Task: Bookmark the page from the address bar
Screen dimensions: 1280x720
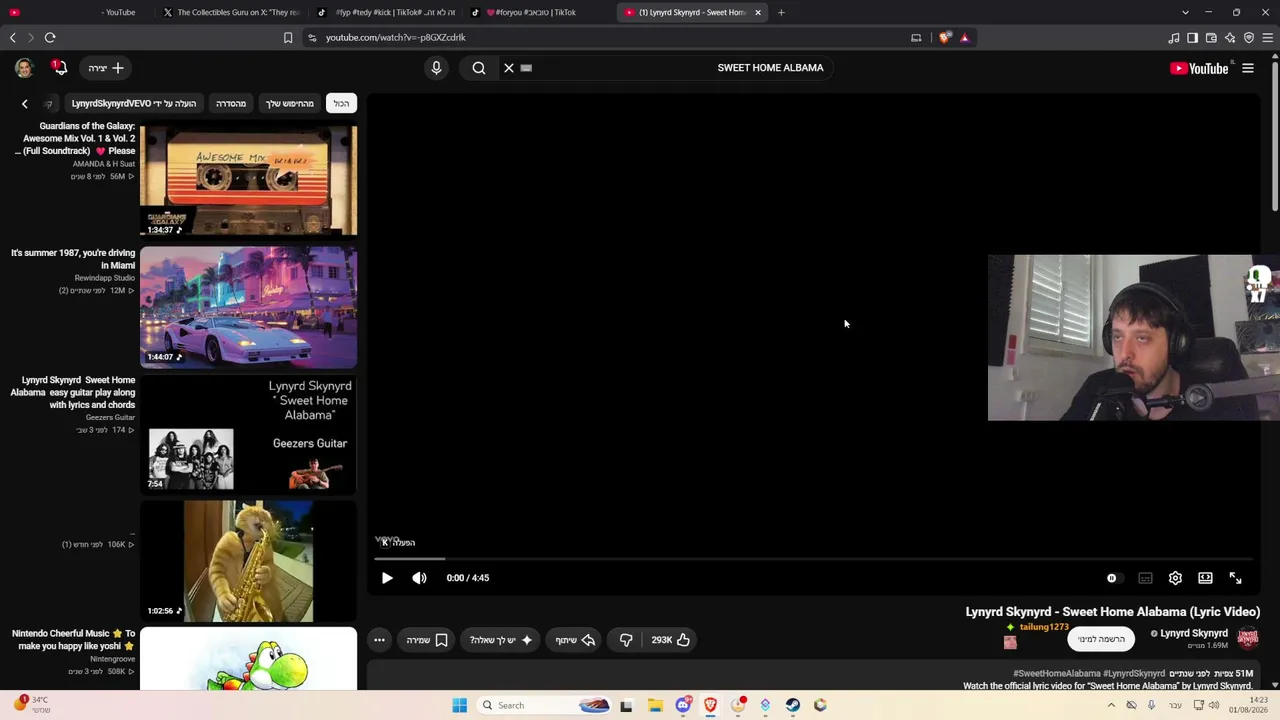Action: point(288,38)
